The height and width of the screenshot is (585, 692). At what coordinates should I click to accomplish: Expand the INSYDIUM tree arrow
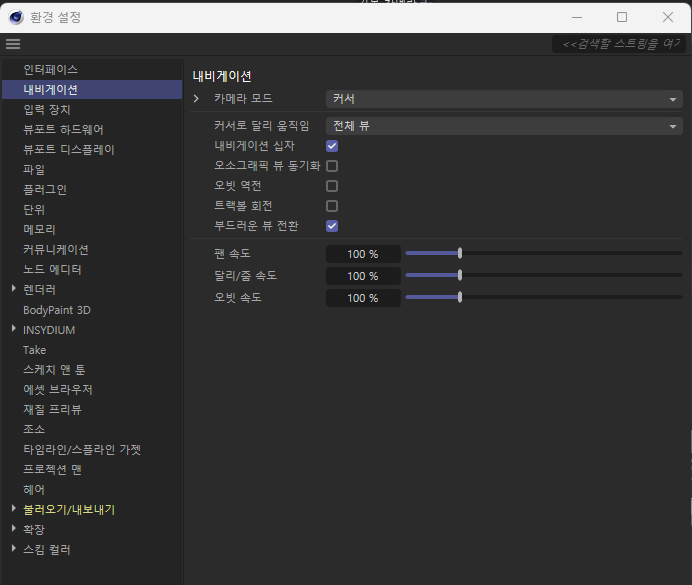[x=14, y=329]
